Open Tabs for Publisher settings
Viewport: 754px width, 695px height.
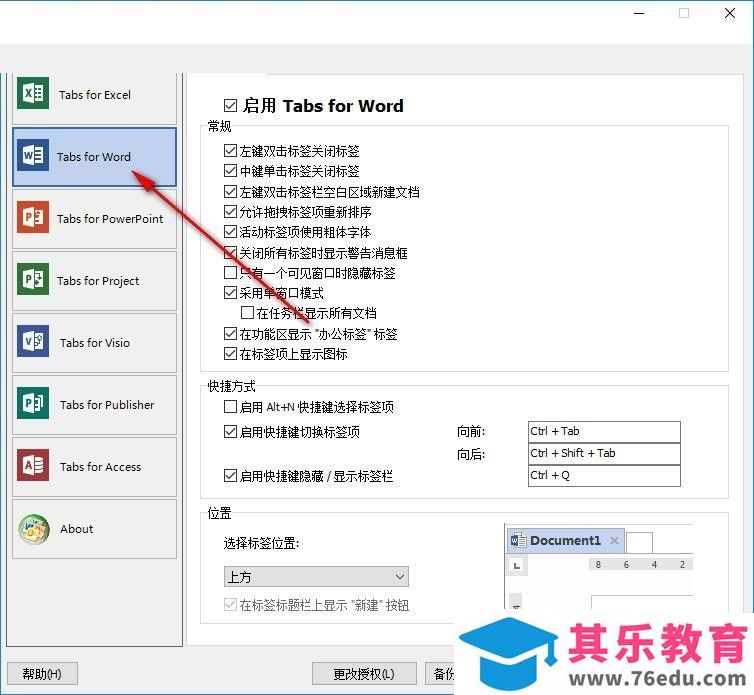(x=94, y=405)
